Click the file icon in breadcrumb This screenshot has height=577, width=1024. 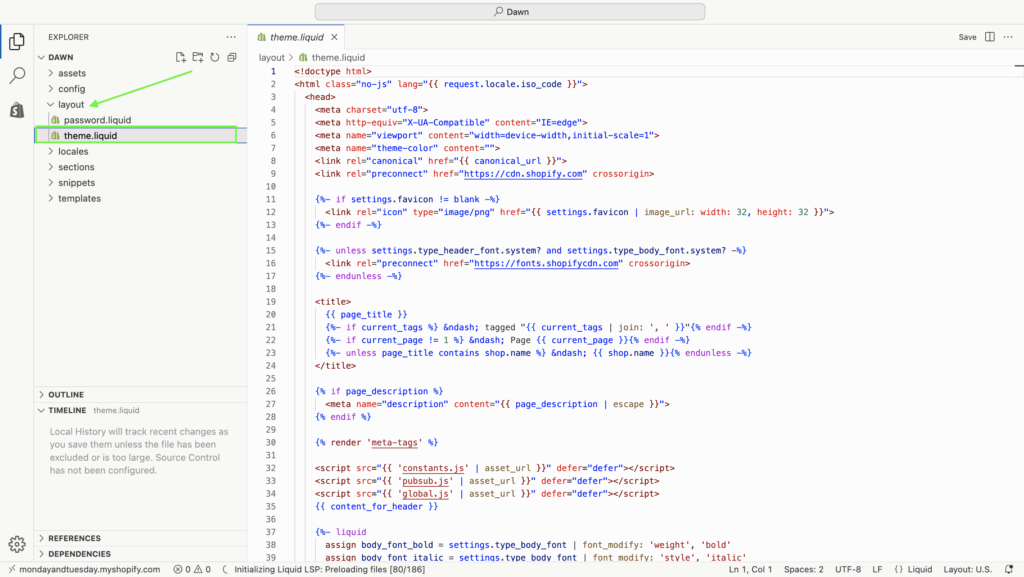point(303,57)
